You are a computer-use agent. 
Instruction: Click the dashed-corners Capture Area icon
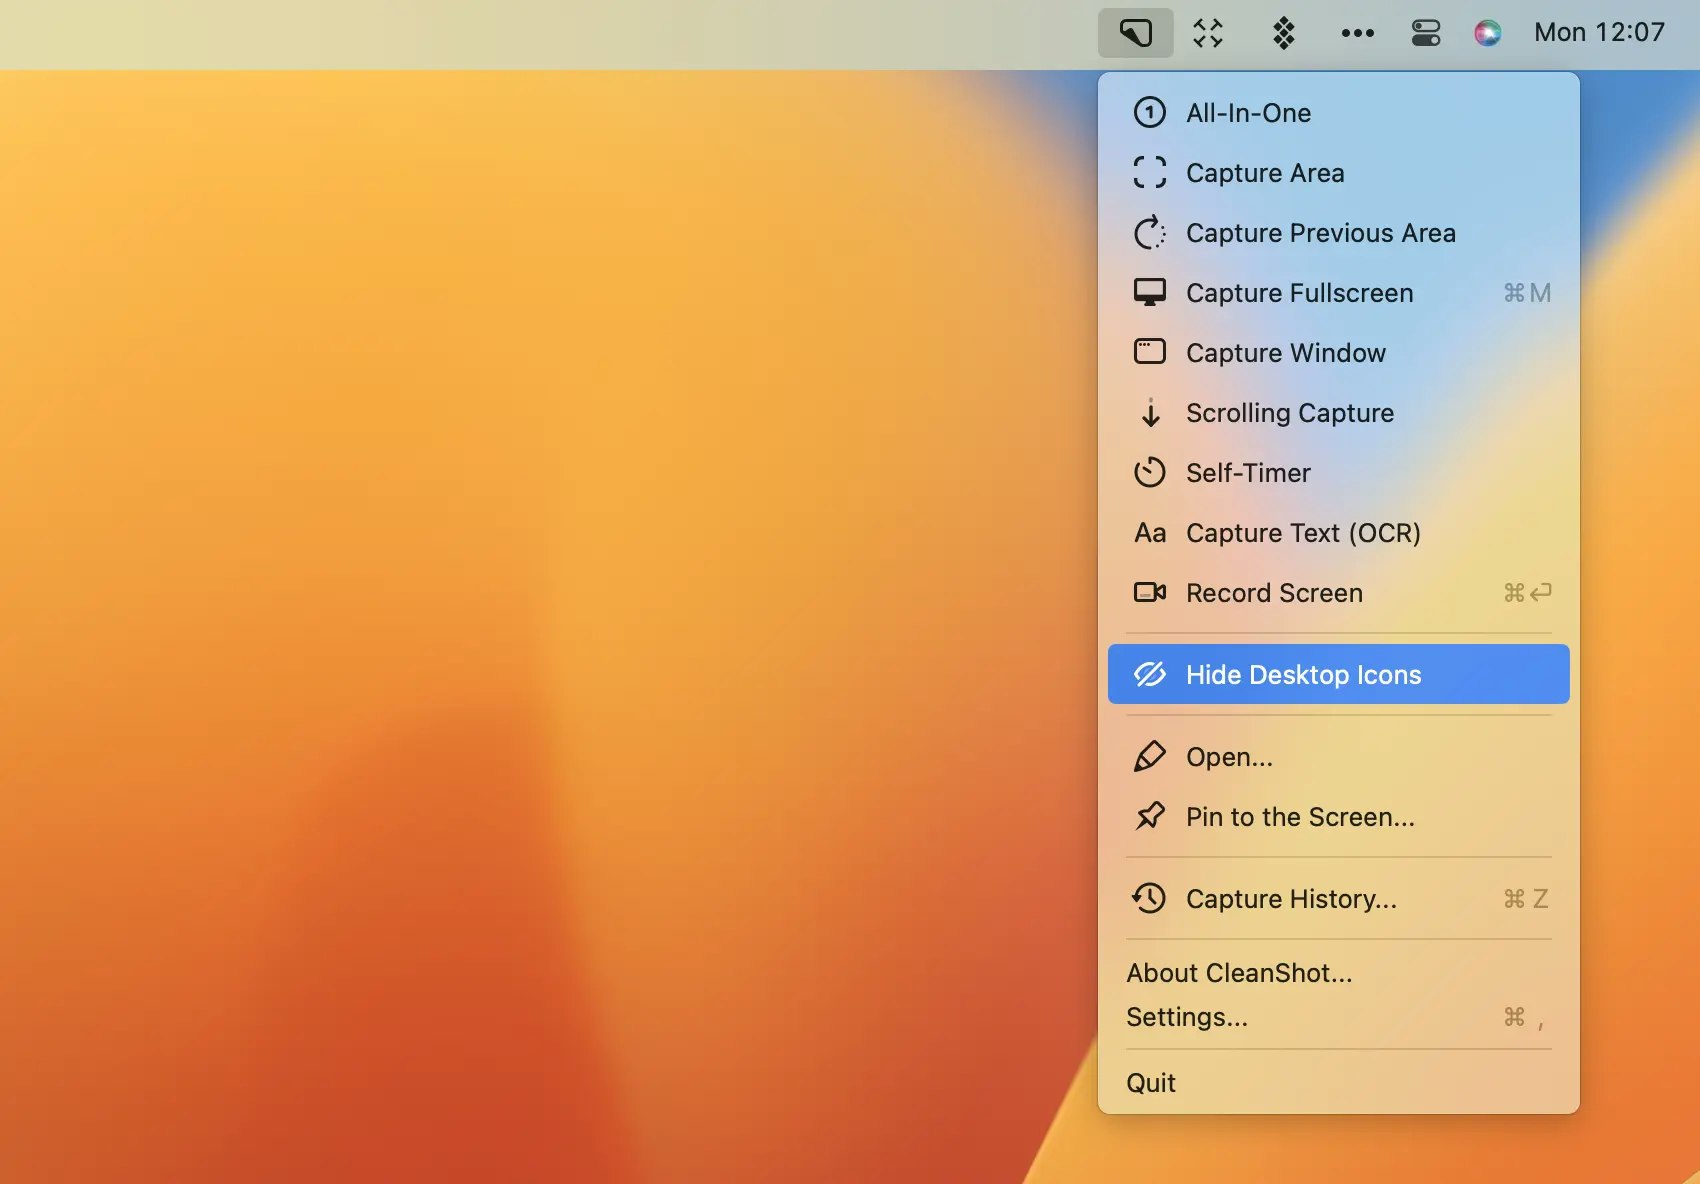pos(1150,172)
